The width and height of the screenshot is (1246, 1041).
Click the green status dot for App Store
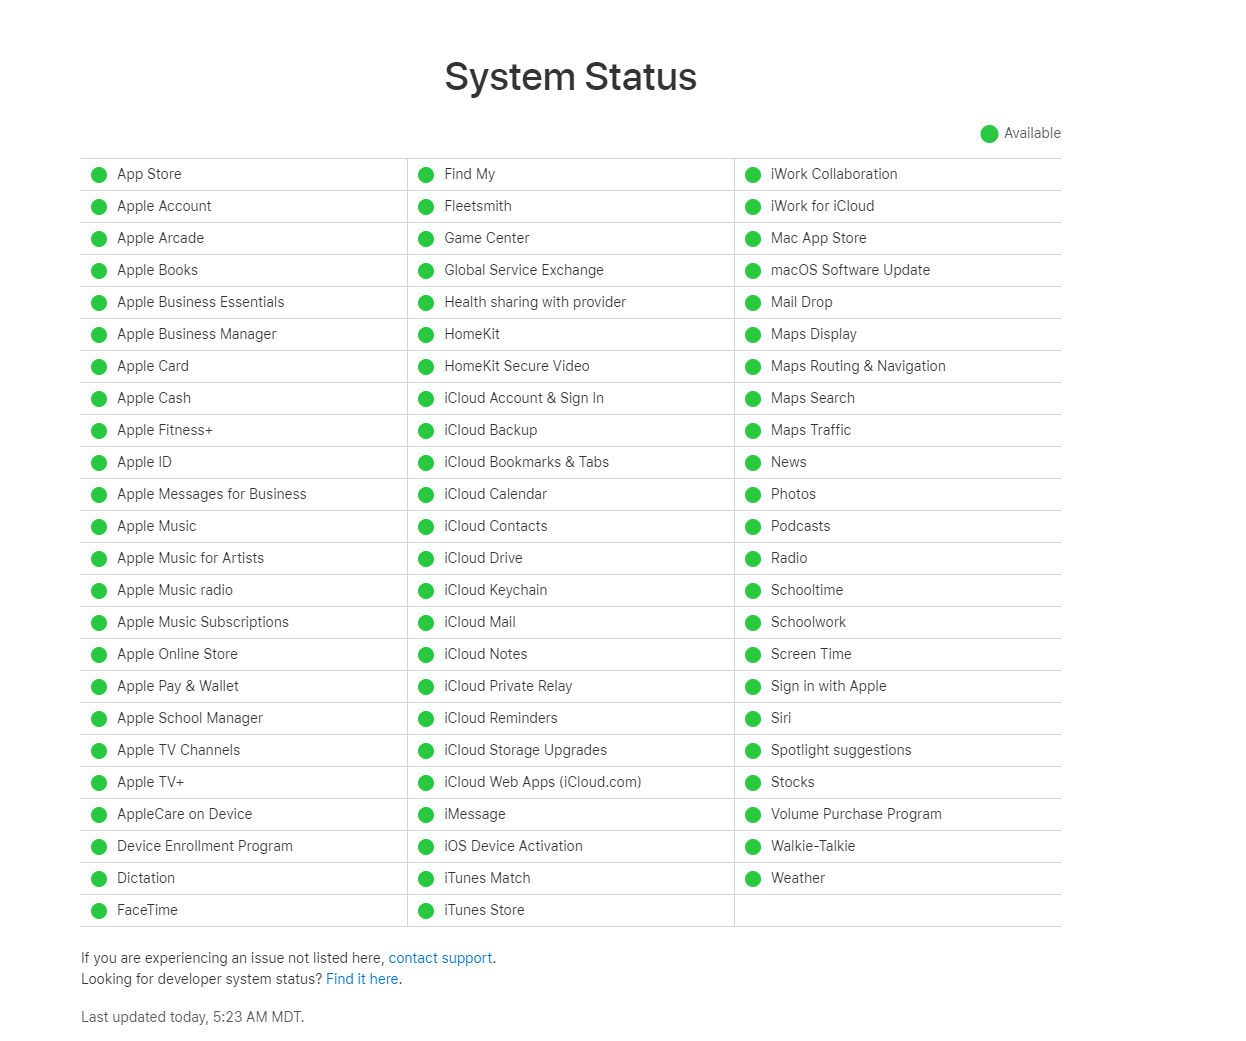[99, 175]
